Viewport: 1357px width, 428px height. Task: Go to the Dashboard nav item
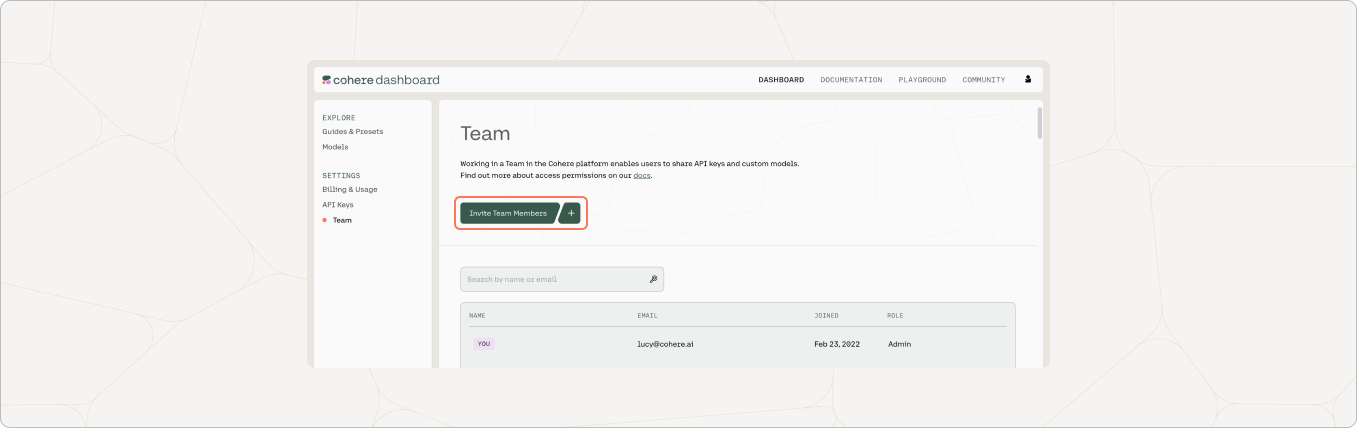pos(781,80)
